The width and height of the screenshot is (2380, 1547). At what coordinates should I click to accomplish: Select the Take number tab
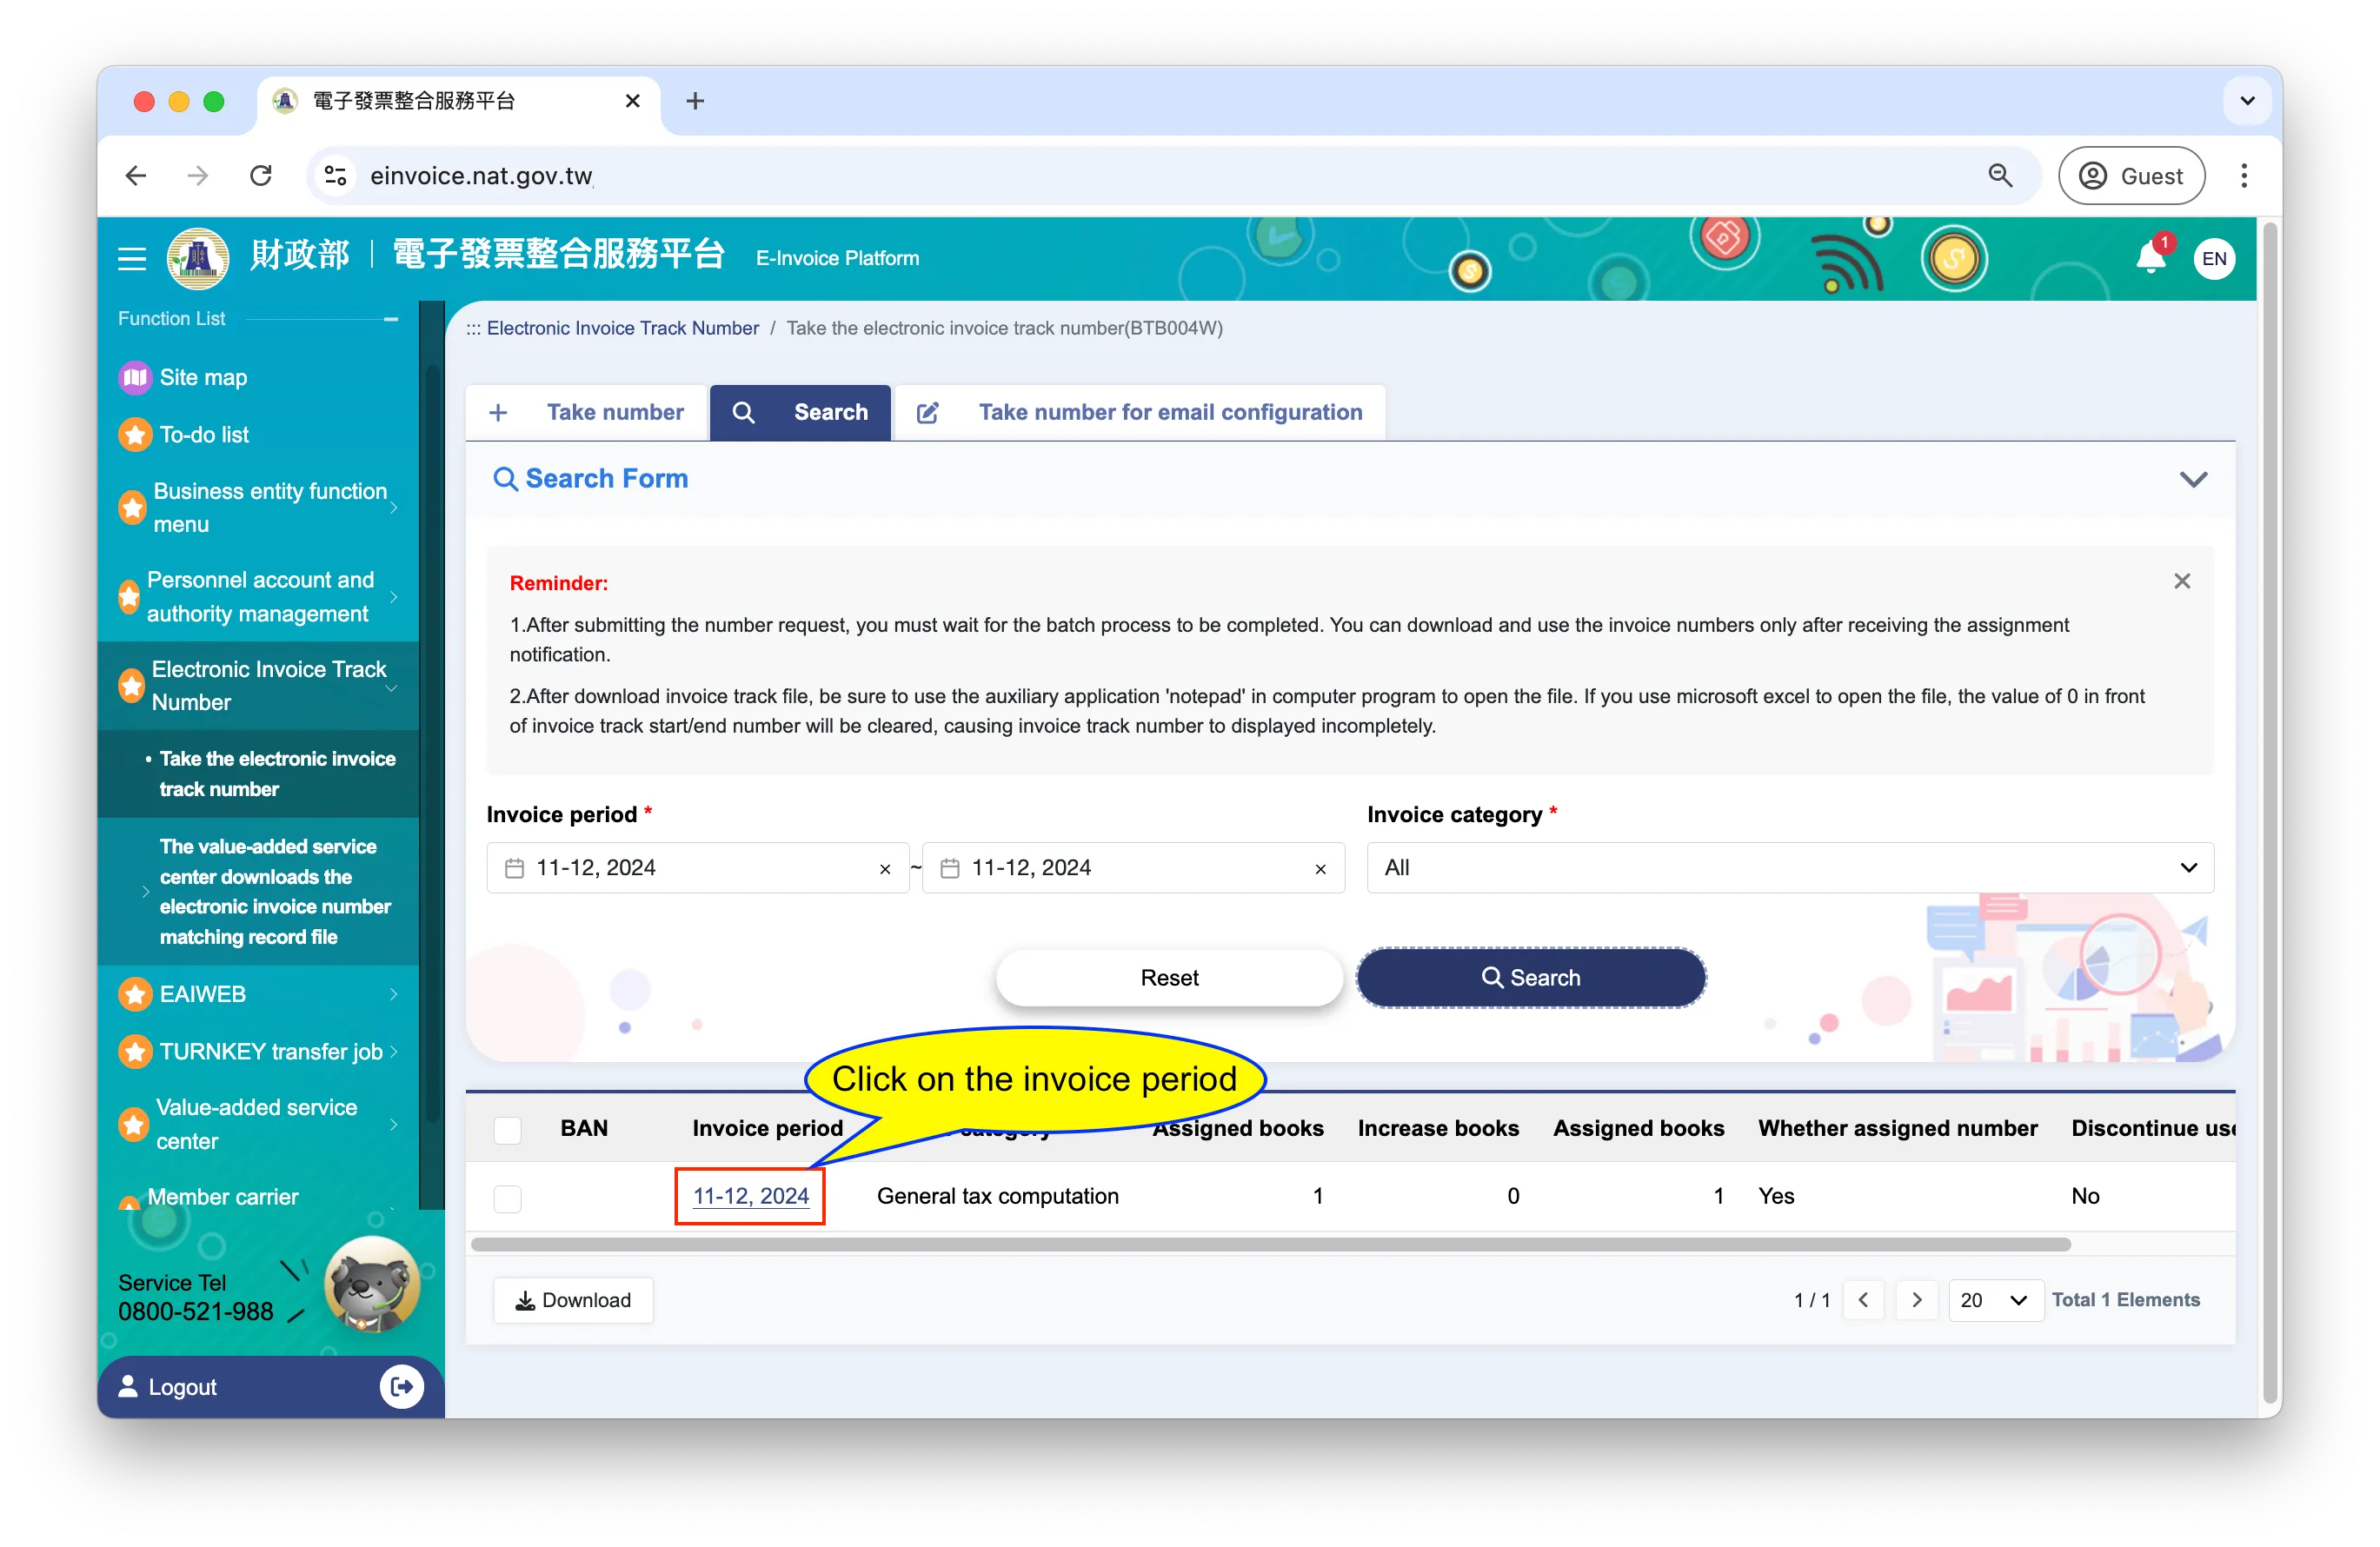point(614,411)
